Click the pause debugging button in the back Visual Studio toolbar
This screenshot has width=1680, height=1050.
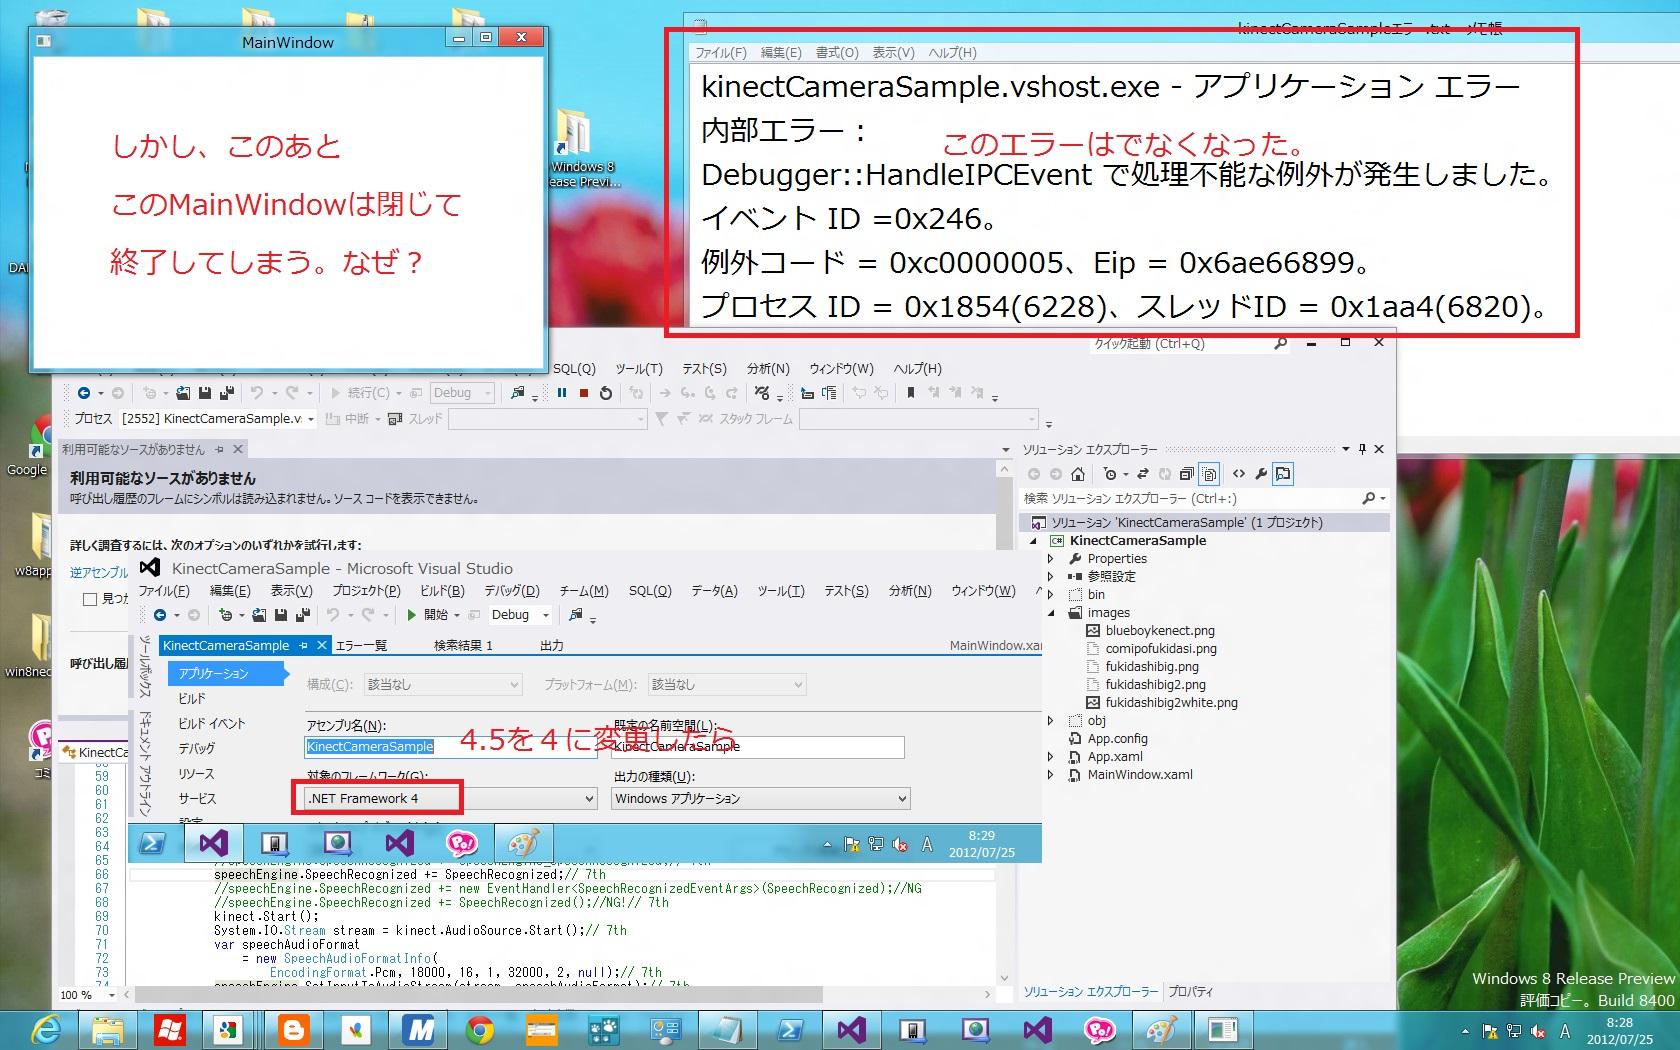[562, 393]
